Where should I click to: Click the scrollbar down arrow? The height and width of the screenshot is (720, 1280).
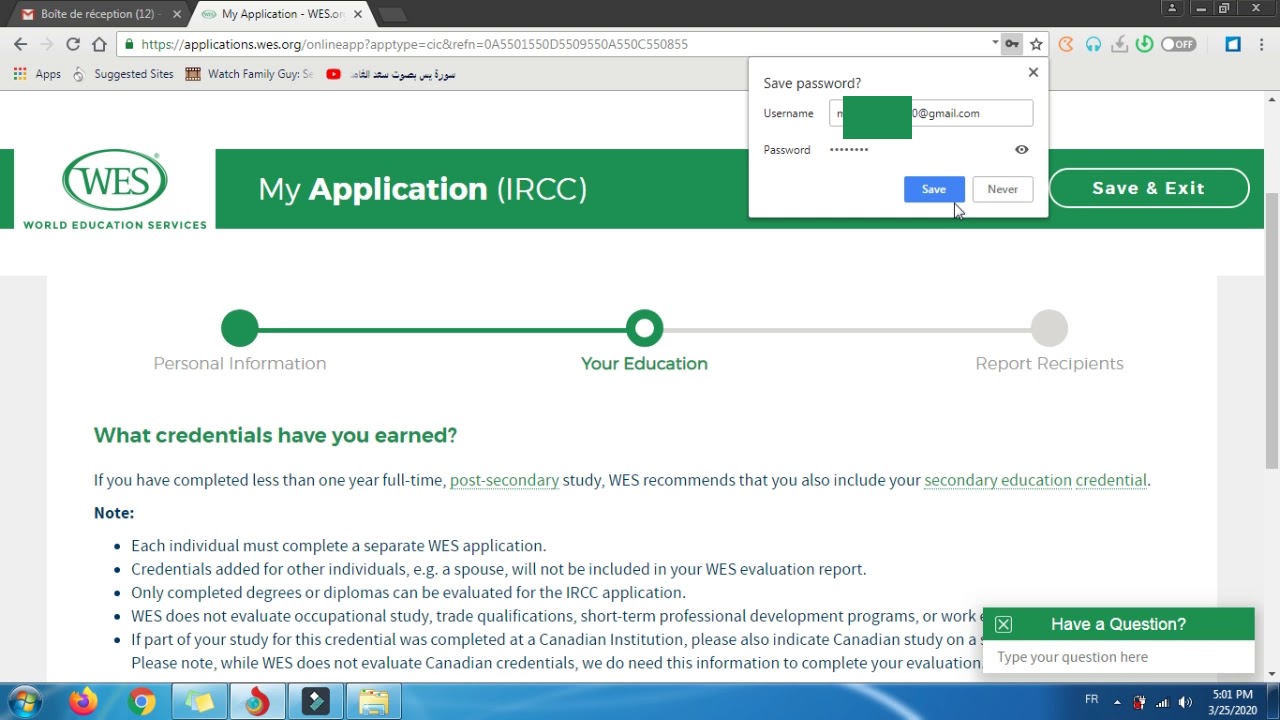(1272, 674)
